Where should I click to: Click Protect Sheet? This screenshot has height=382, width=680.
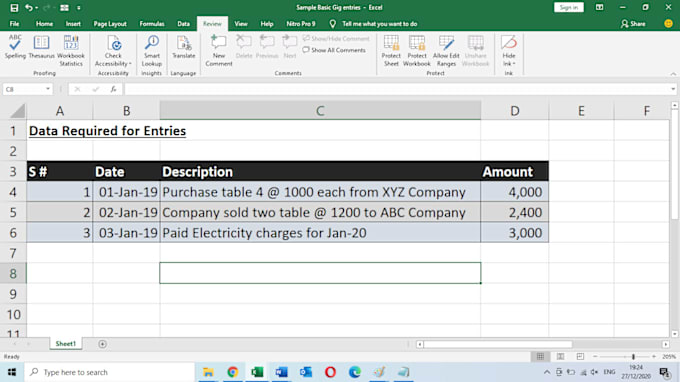click(391, 50)
